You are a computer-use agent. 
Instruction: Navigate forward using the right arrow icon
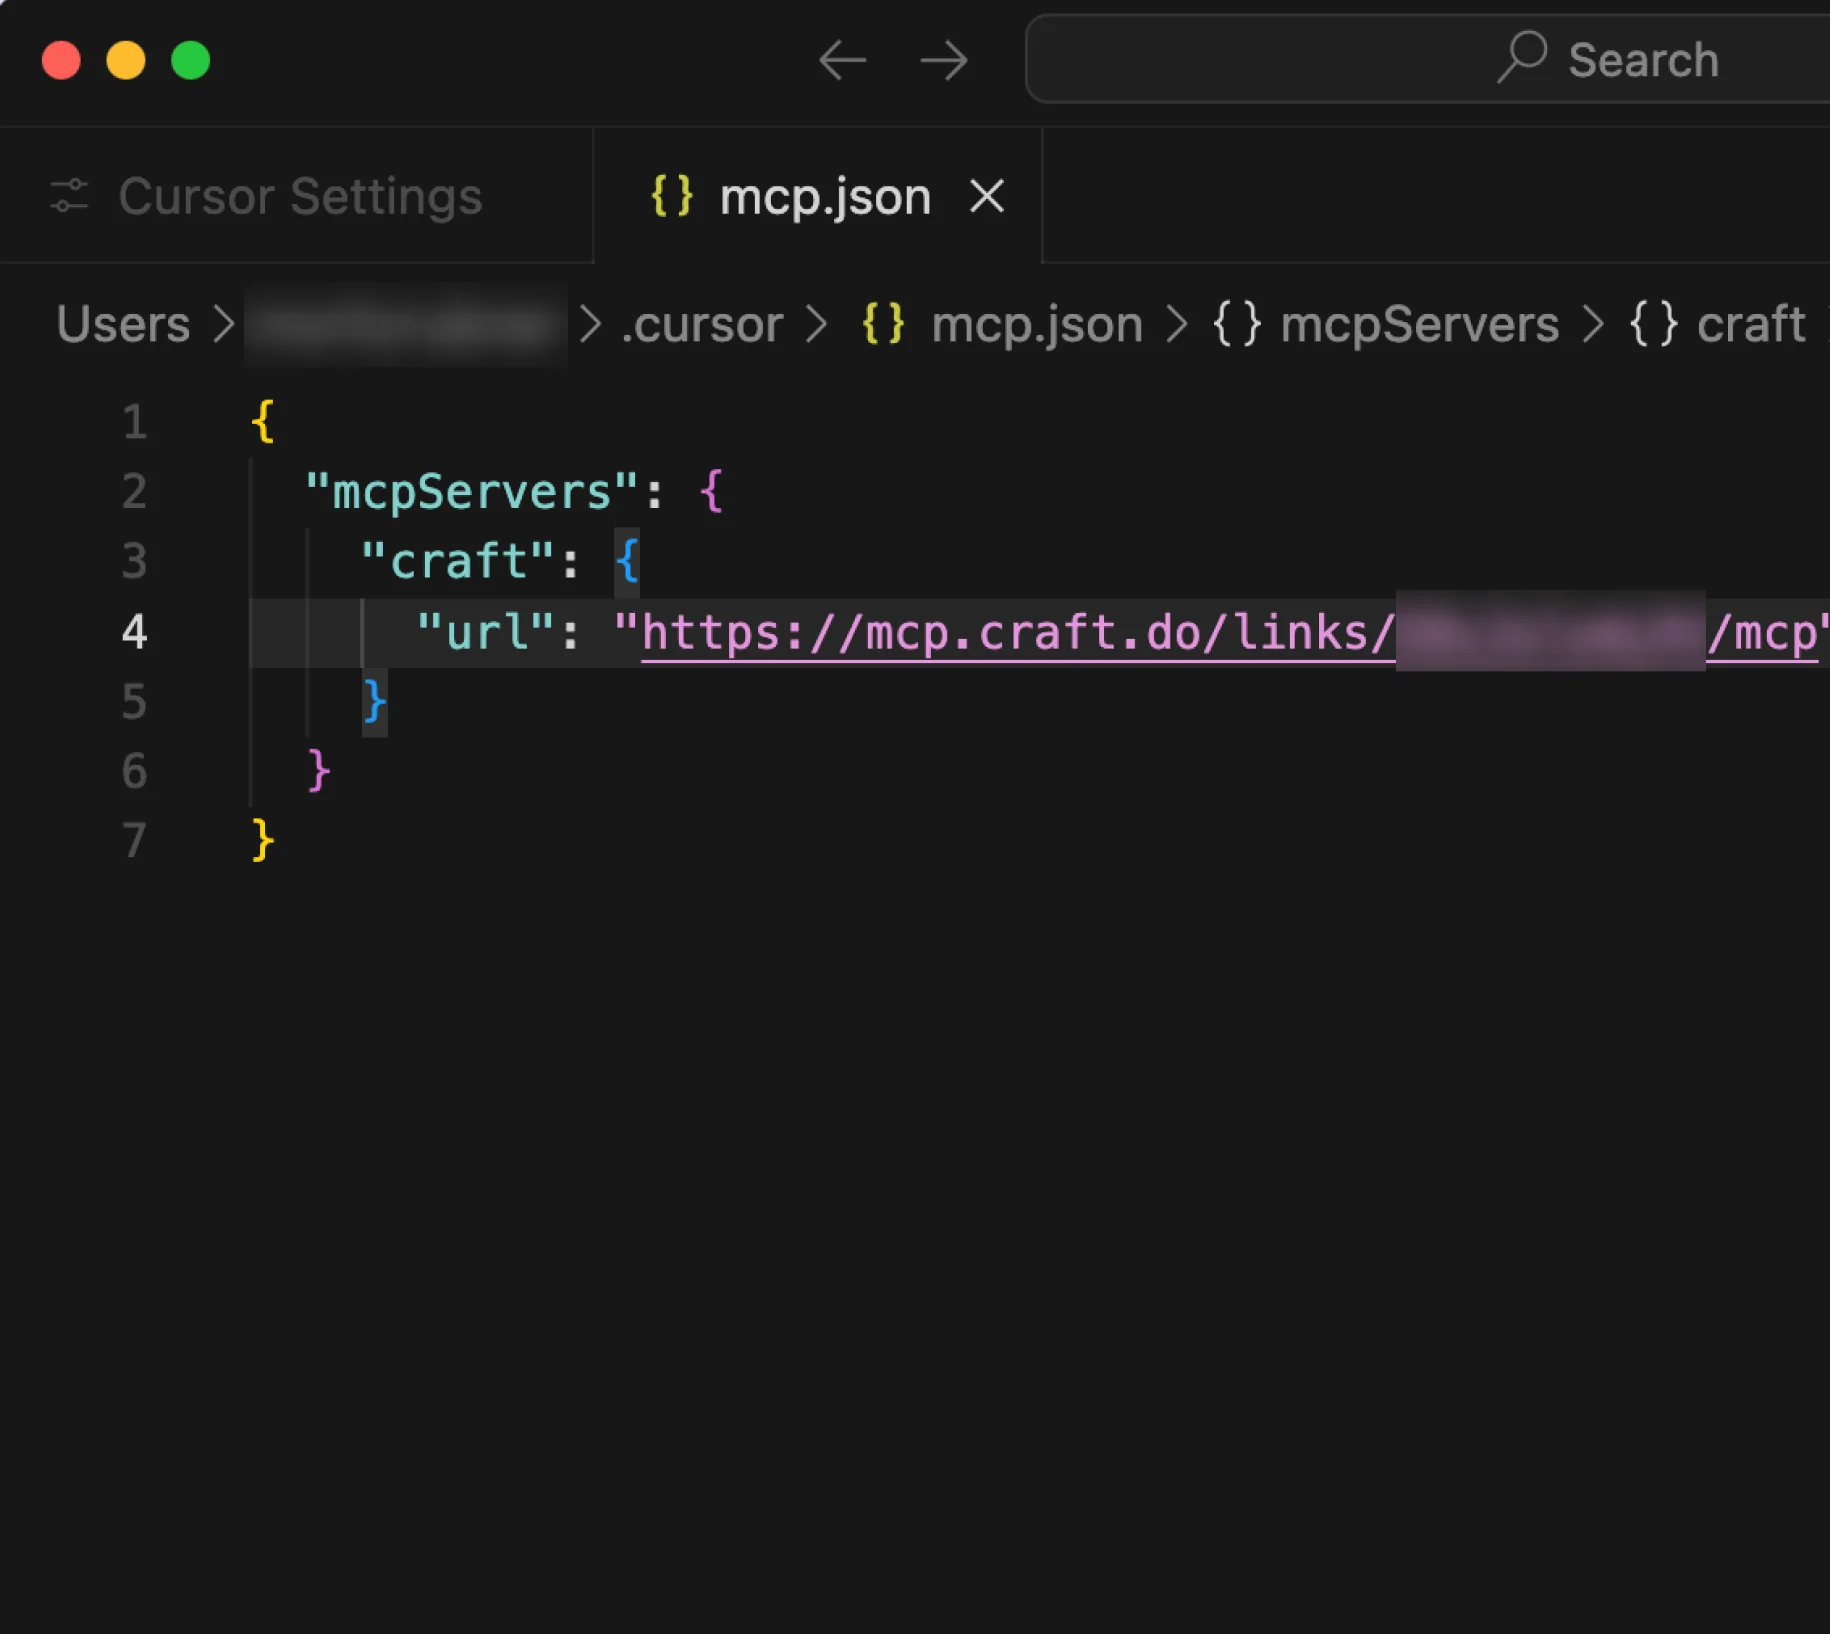(941, 61)
